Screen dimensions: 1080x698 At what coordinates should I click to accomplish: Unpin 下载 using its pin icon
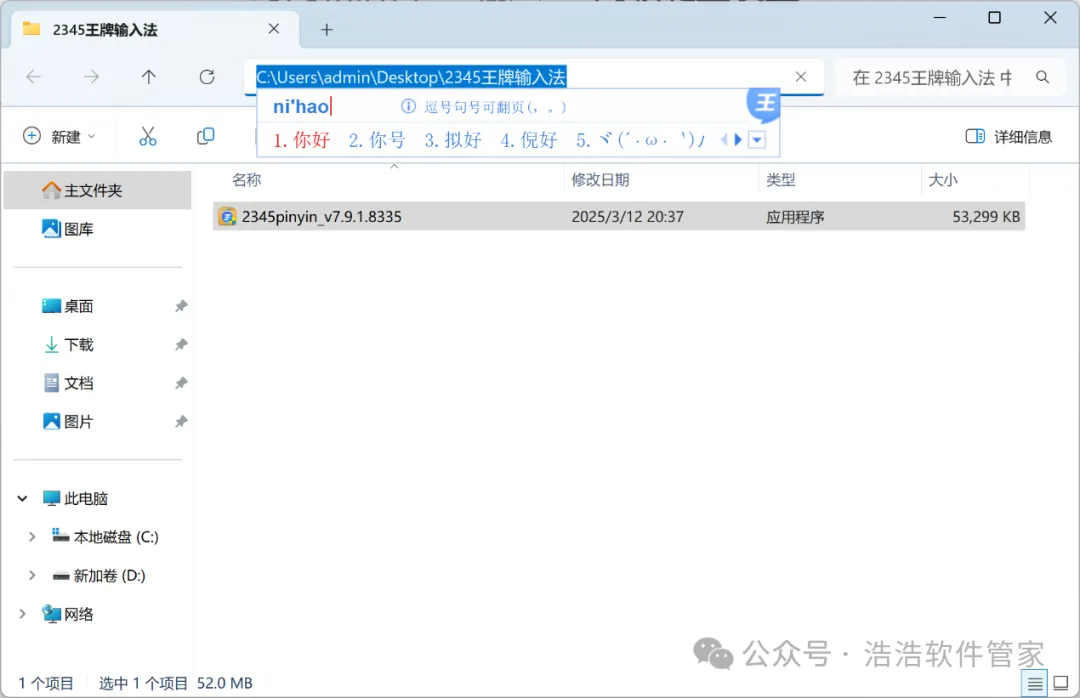(x=180, y=345)
